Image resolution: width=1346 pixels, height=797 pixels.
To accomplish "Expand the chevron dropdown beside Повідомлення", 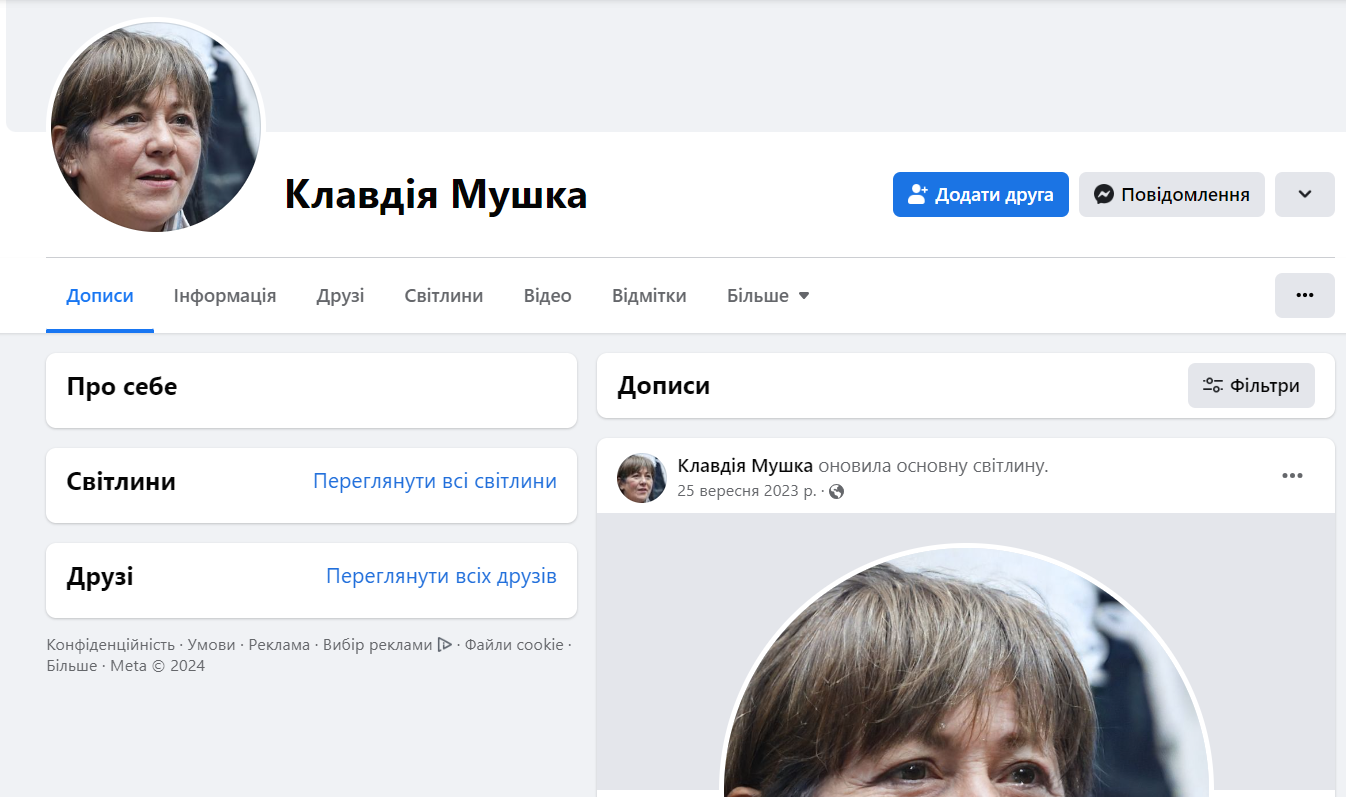I will coord(1304,194).
